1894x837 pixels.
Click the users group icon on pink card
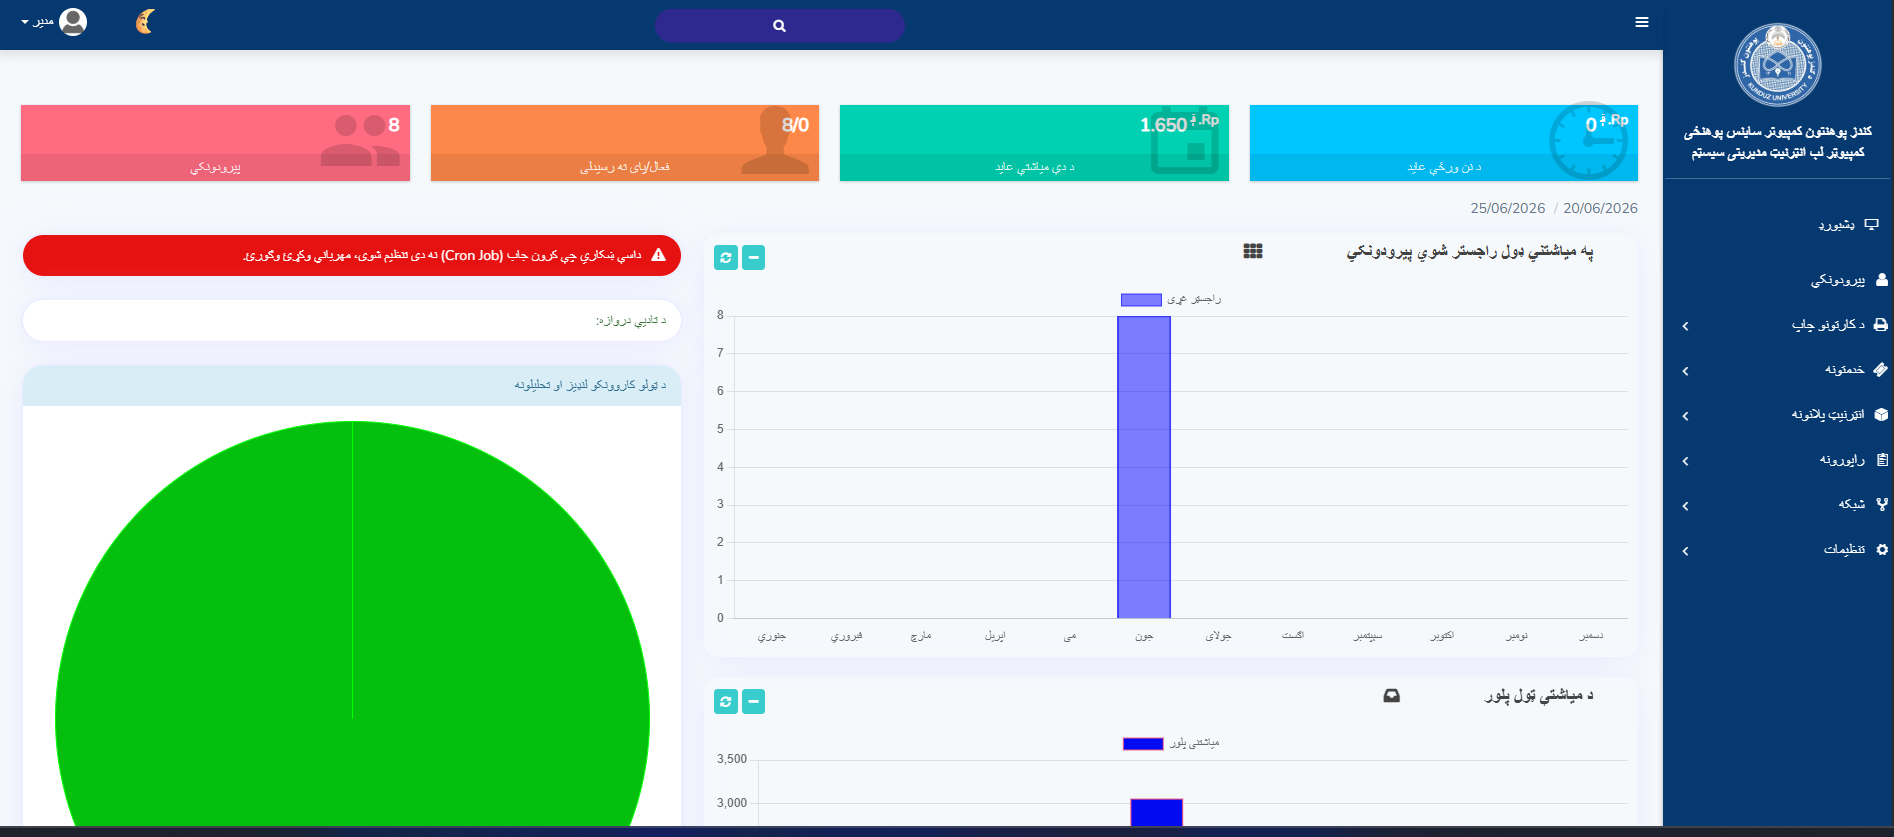click(360, 140)
